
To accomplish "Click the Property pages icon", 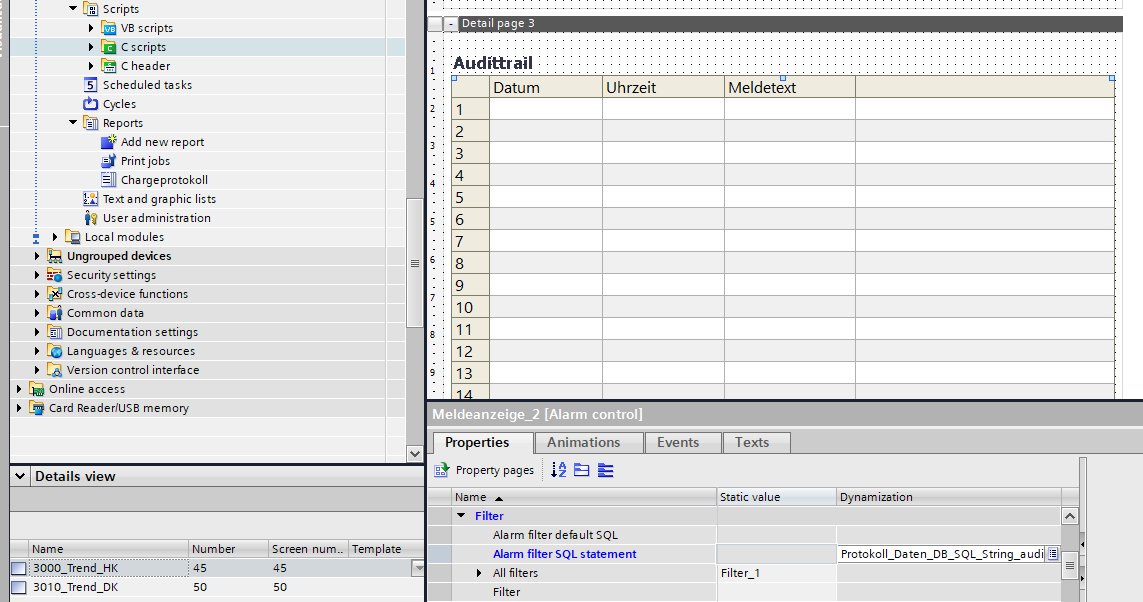I will [442, 470].
